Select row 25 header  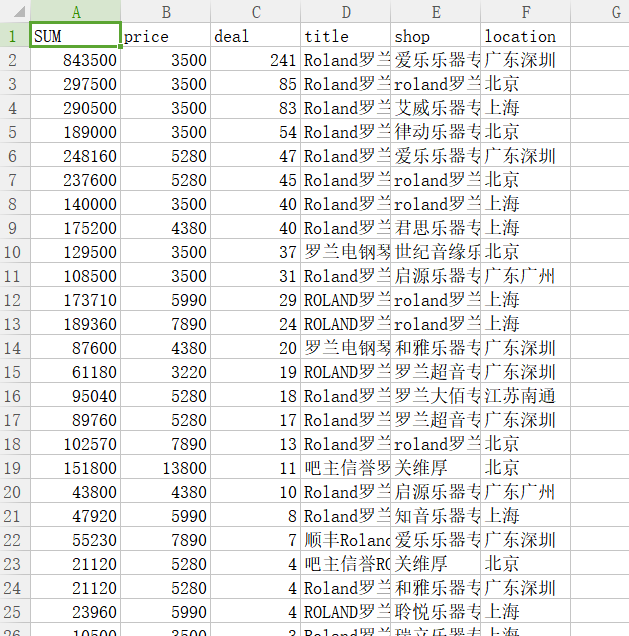pyautogui.click(x=15, y=612)
